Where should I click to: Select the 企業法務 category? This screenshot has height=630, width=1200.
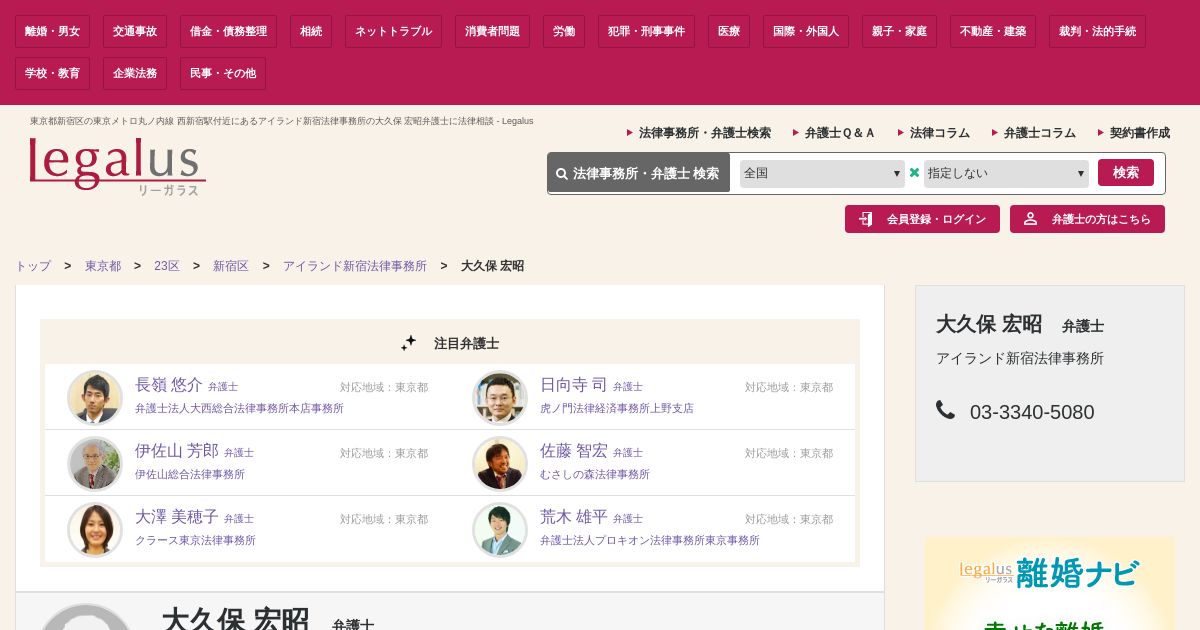[135, 73]
